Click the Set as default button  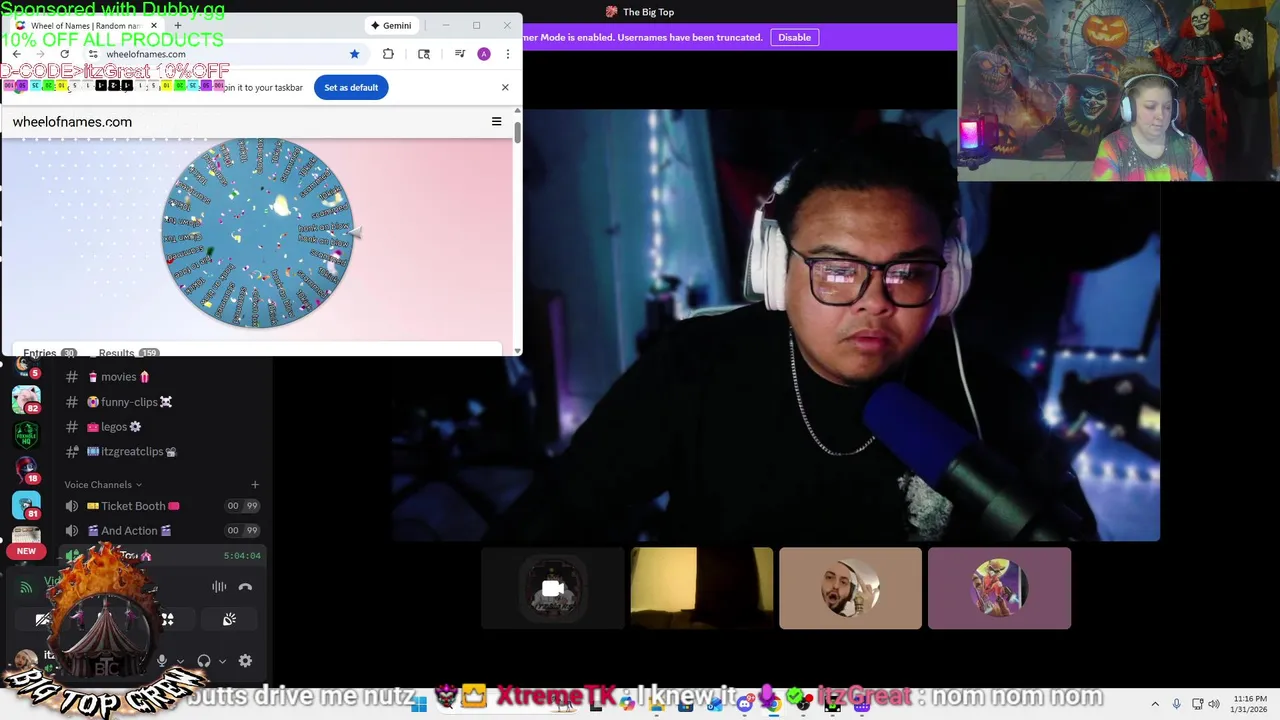[351, 87]
